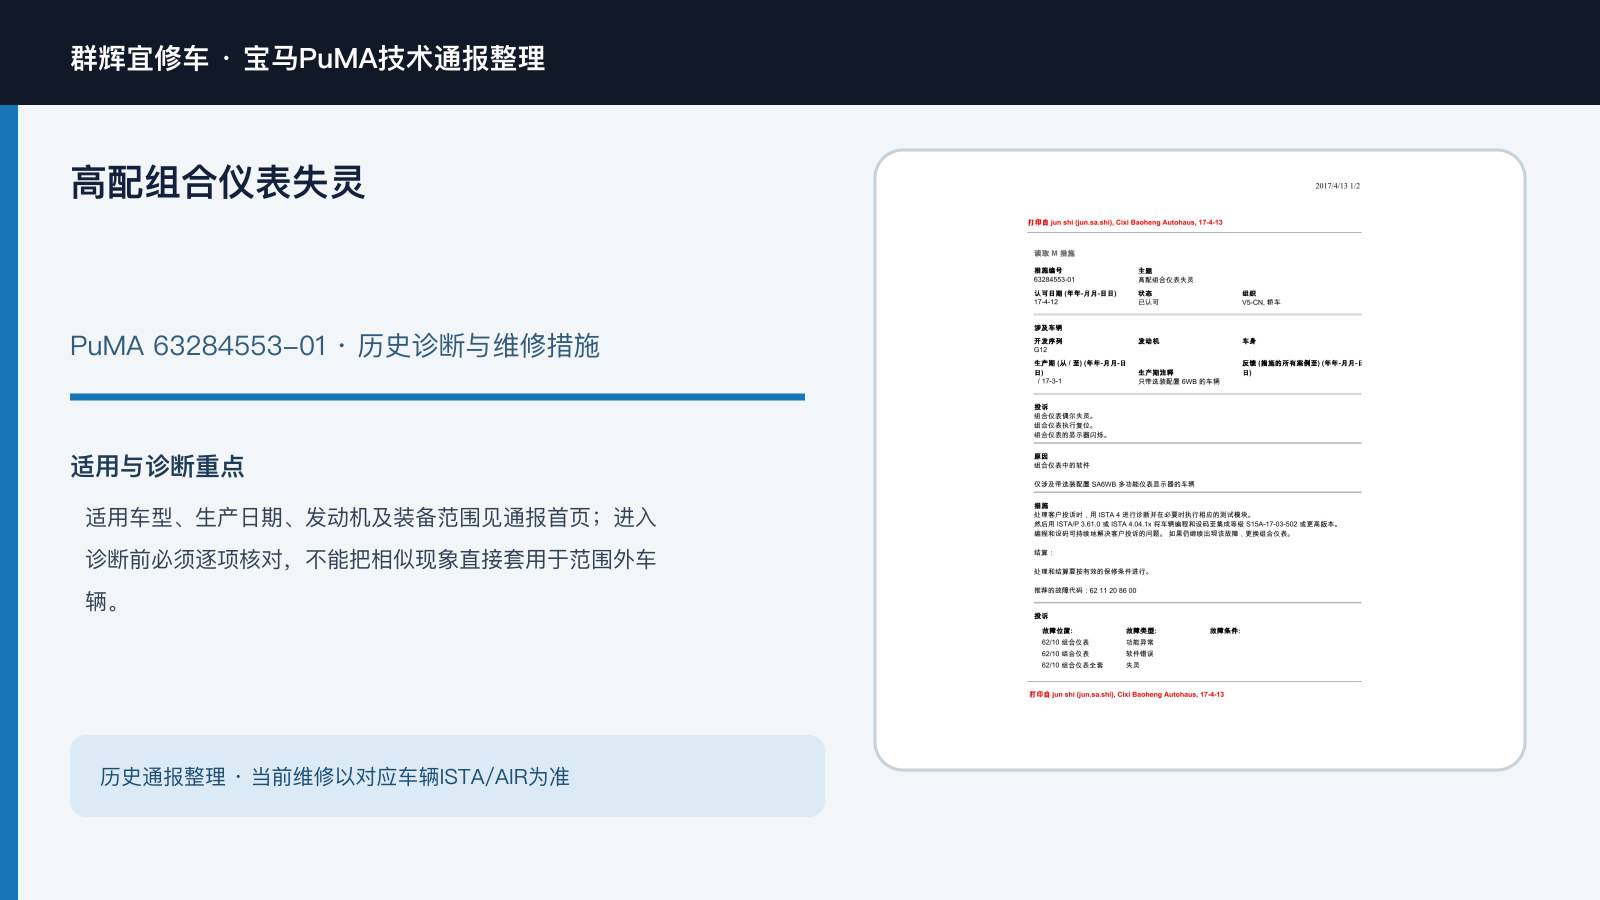Select the slide heading 高配组合仪表失灵

(x=218, y=183)
